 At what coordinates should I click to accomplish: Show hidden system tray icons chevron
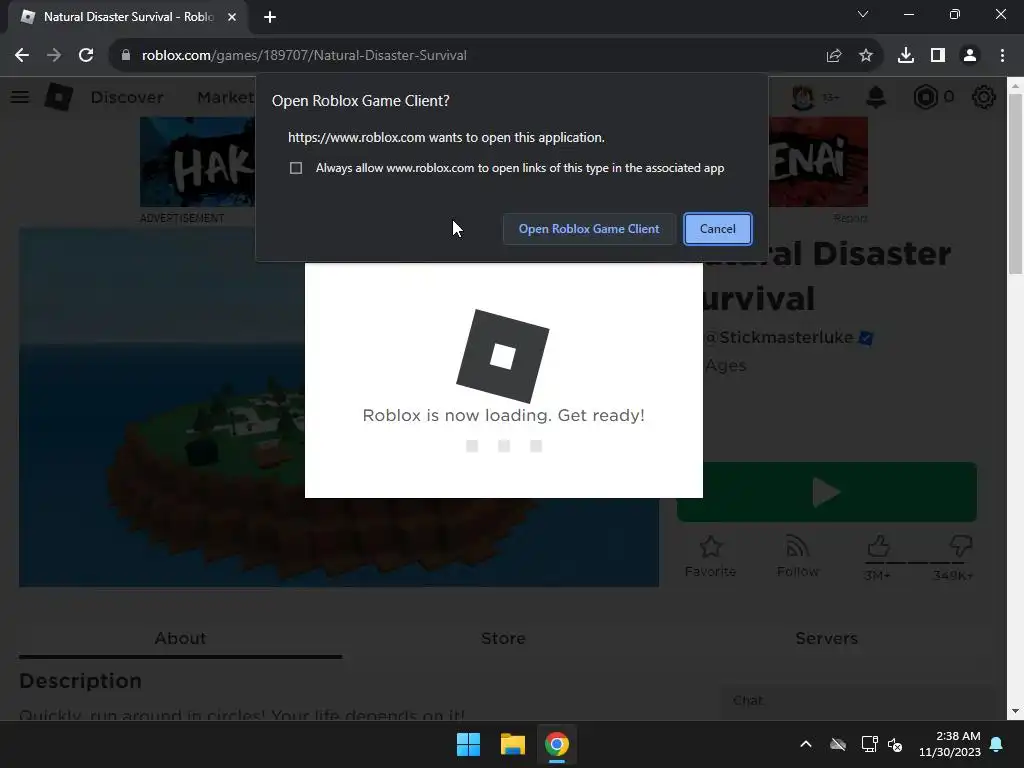click(806, 744)
